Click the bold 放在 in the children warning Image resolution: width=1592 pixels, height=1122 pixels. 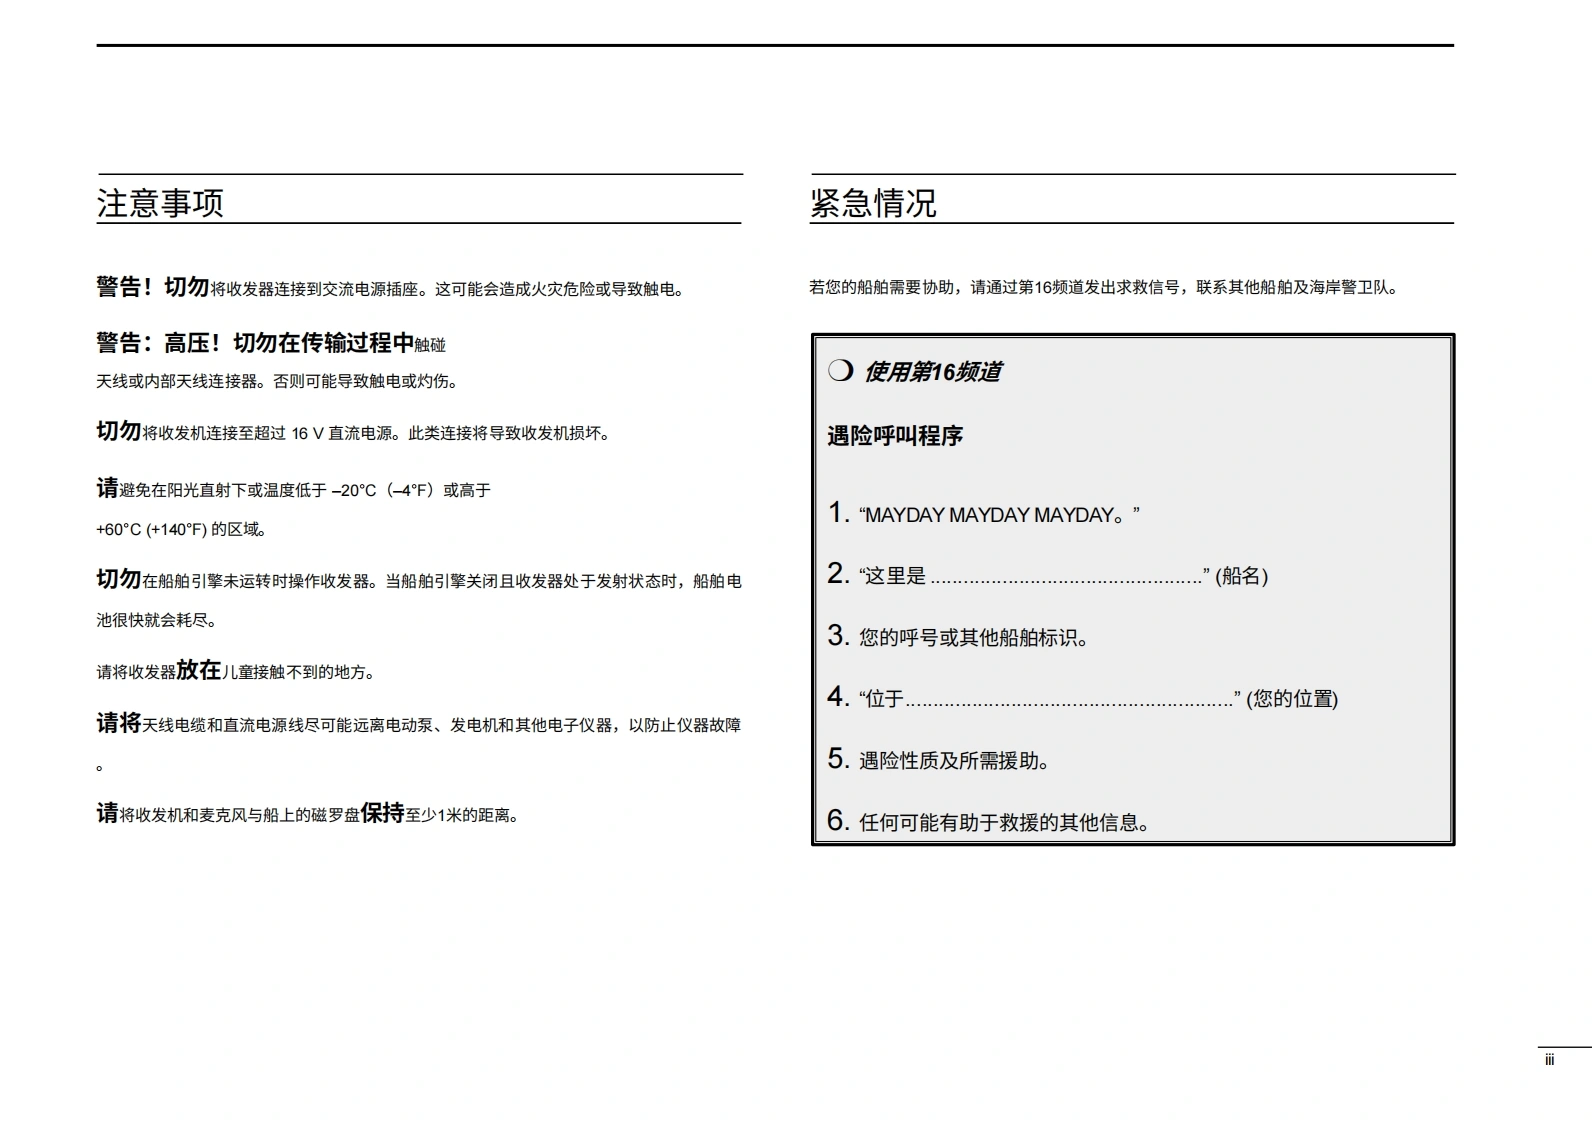click(x=198, y=671)
